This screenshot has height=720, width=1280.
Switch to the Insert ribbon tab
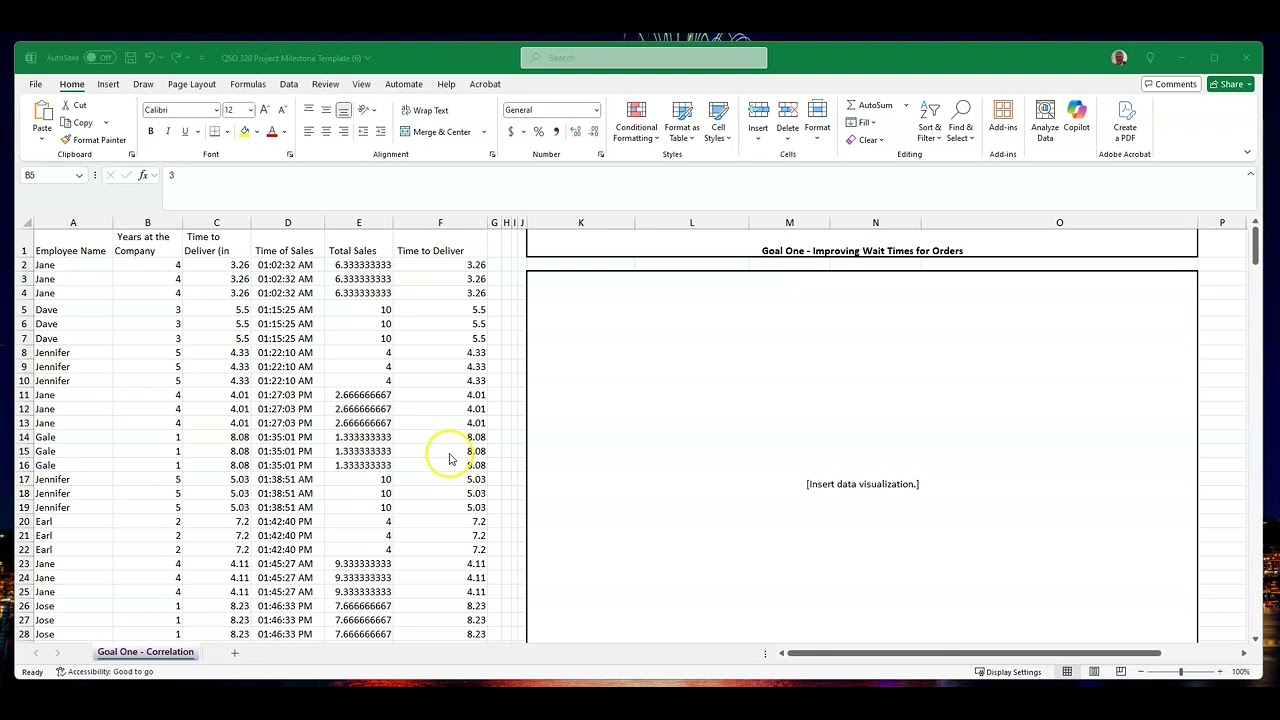point(108,84)
